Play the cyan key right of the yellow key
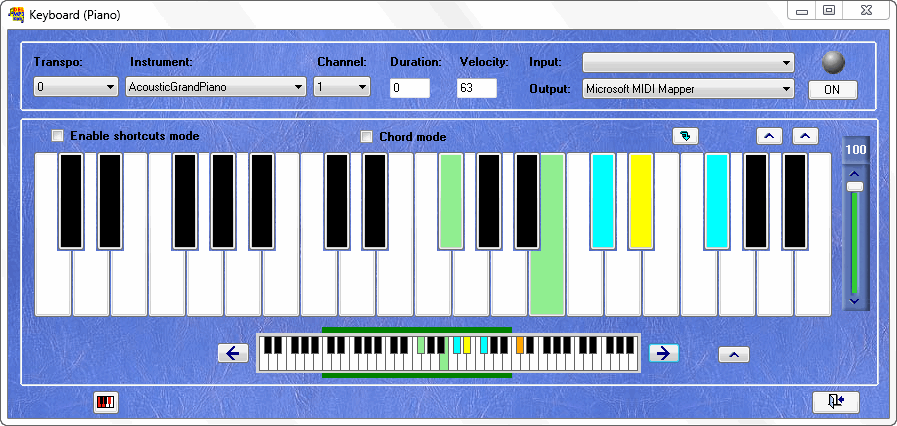Viewport: 897px width, 426px height. click(x=717, y=201)
